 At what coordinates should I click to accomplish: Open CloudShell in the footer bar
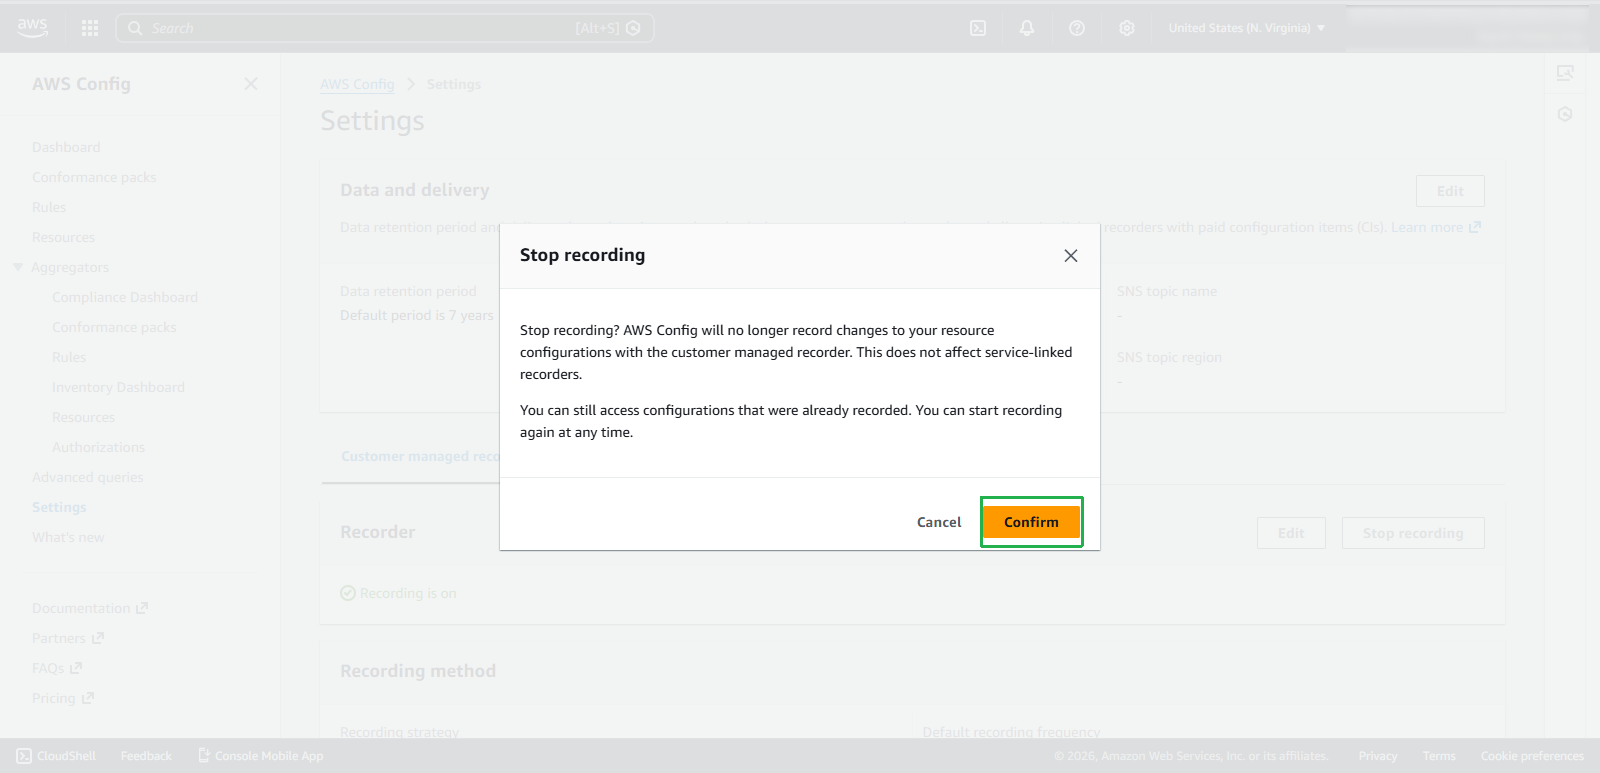click(57, 756)
